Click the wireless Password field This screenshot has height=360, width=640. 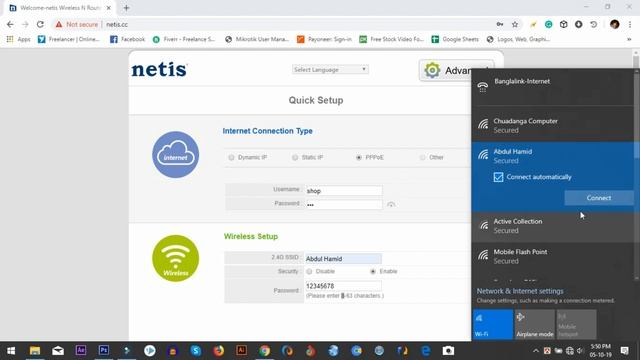pos(343,286)
